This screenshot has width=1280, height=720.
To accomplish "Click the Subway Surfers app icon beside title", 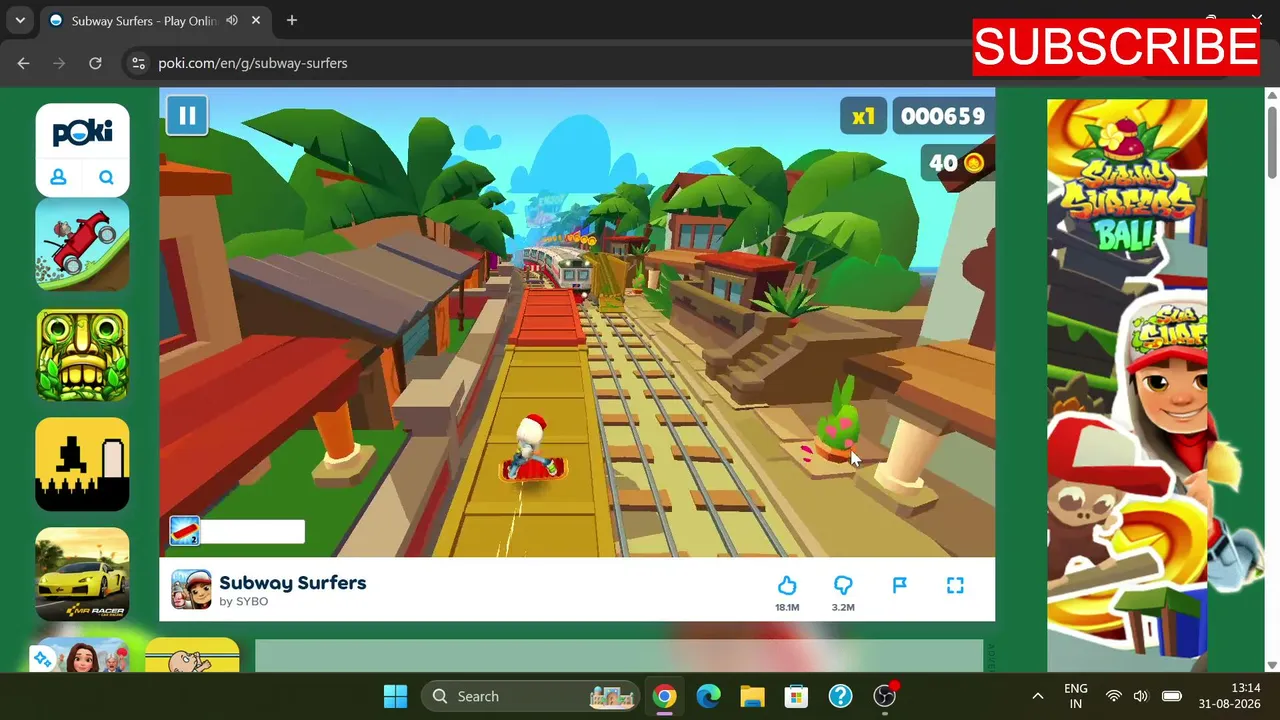I will (191, 589).
